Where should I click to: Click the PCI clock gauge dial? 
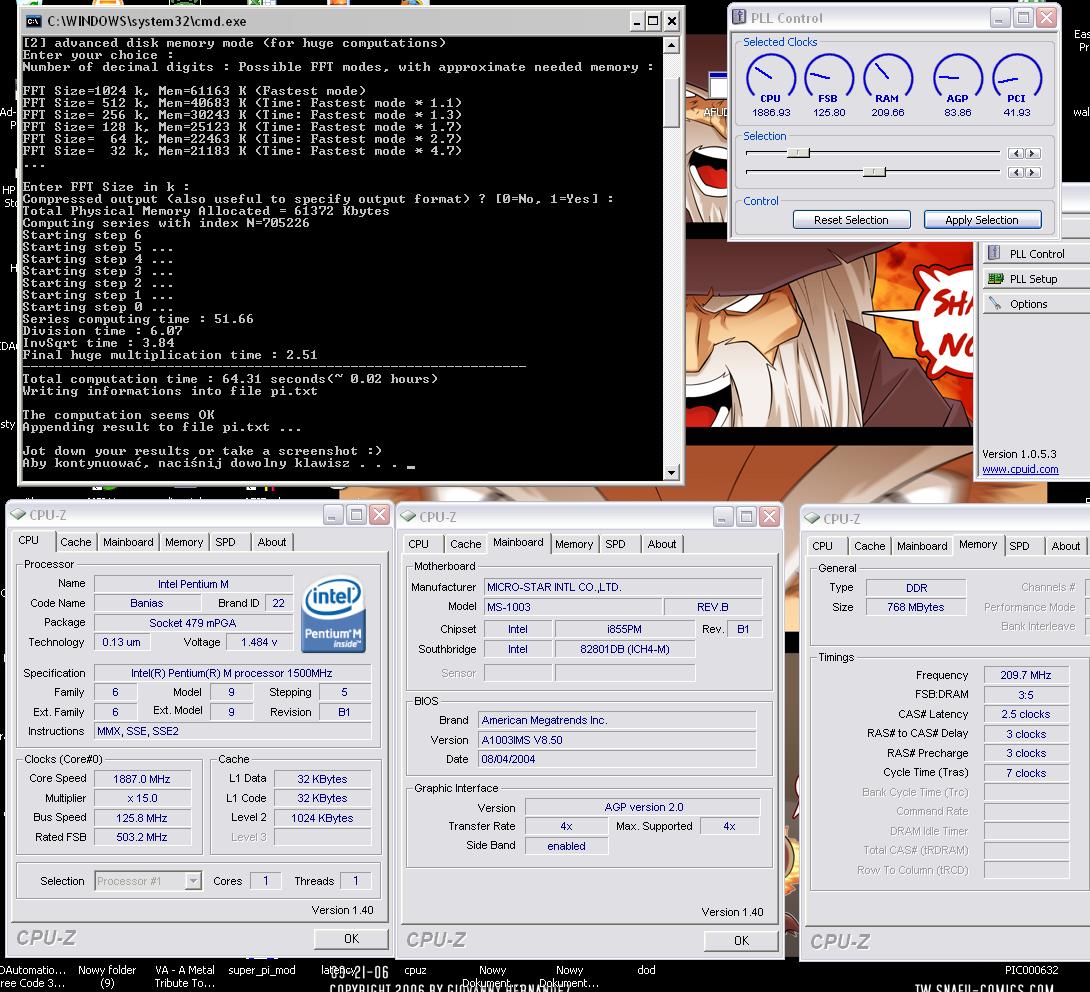[x=1016, y=78]
